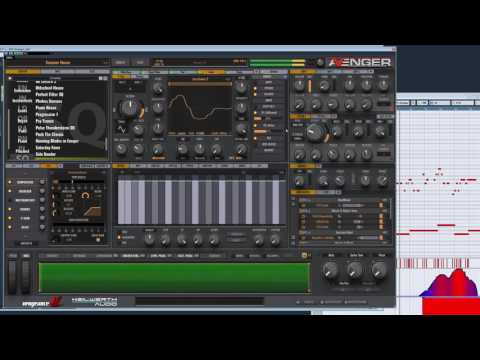Click the second list-view icon above the preset list

pyautogui.click(x=106, y=78)
